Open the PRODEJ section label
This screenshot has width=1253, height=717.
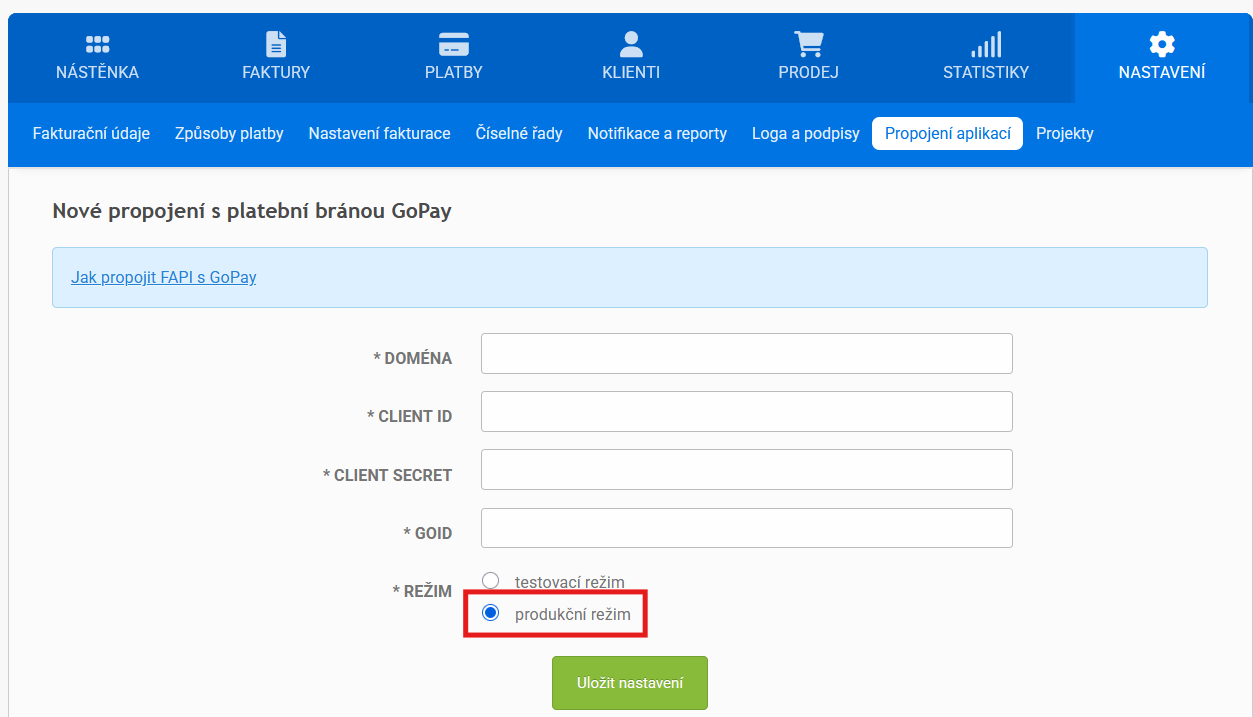(x=808, y=72)
